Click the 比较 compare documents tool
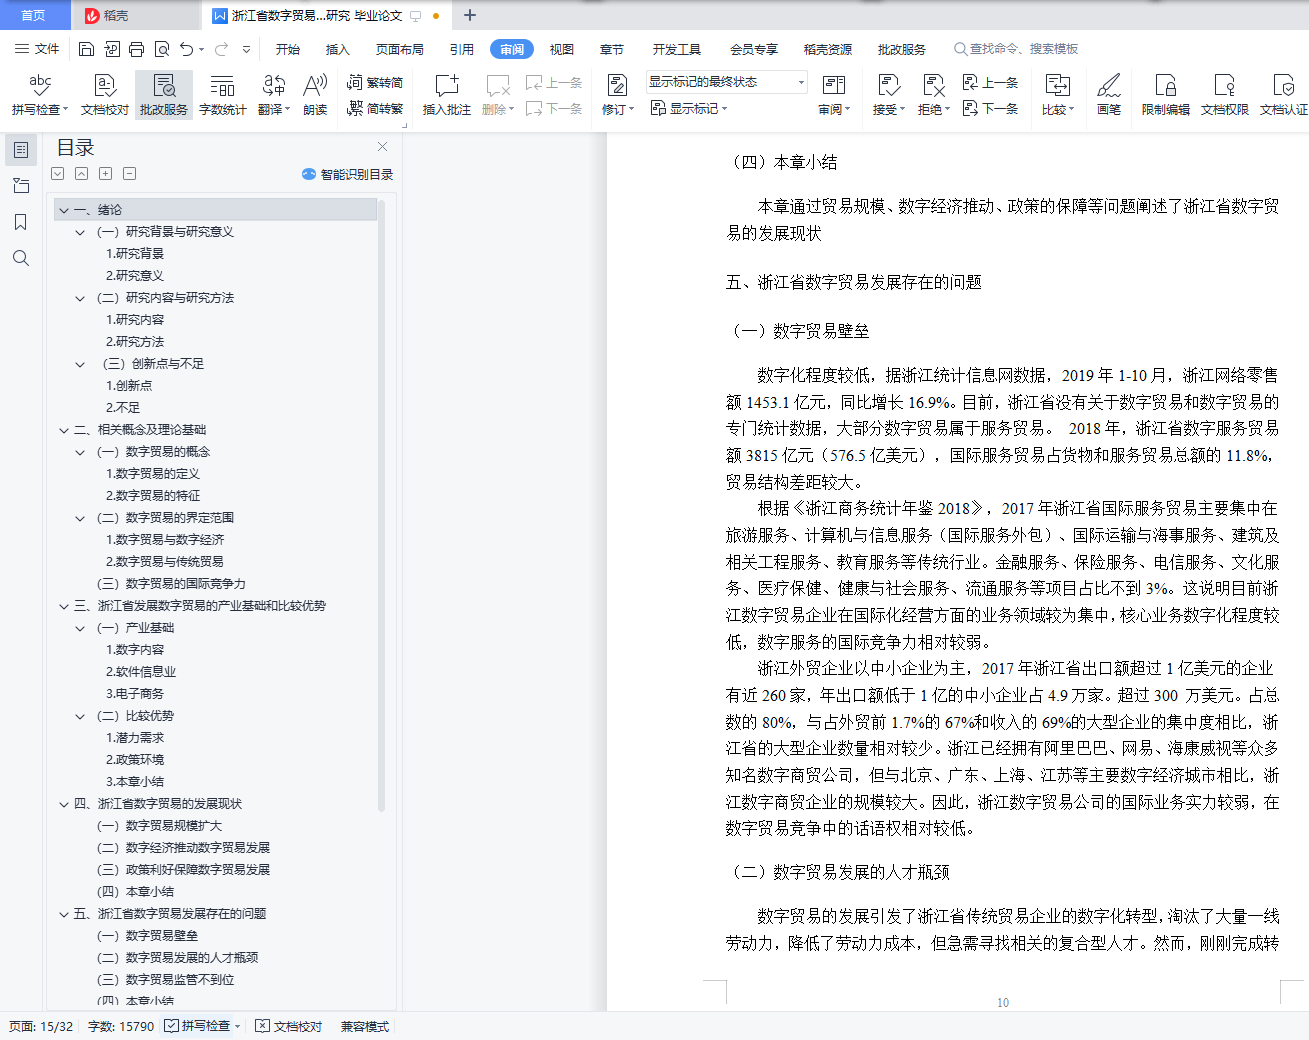 pyautogui.click(x=1057, y=95)
